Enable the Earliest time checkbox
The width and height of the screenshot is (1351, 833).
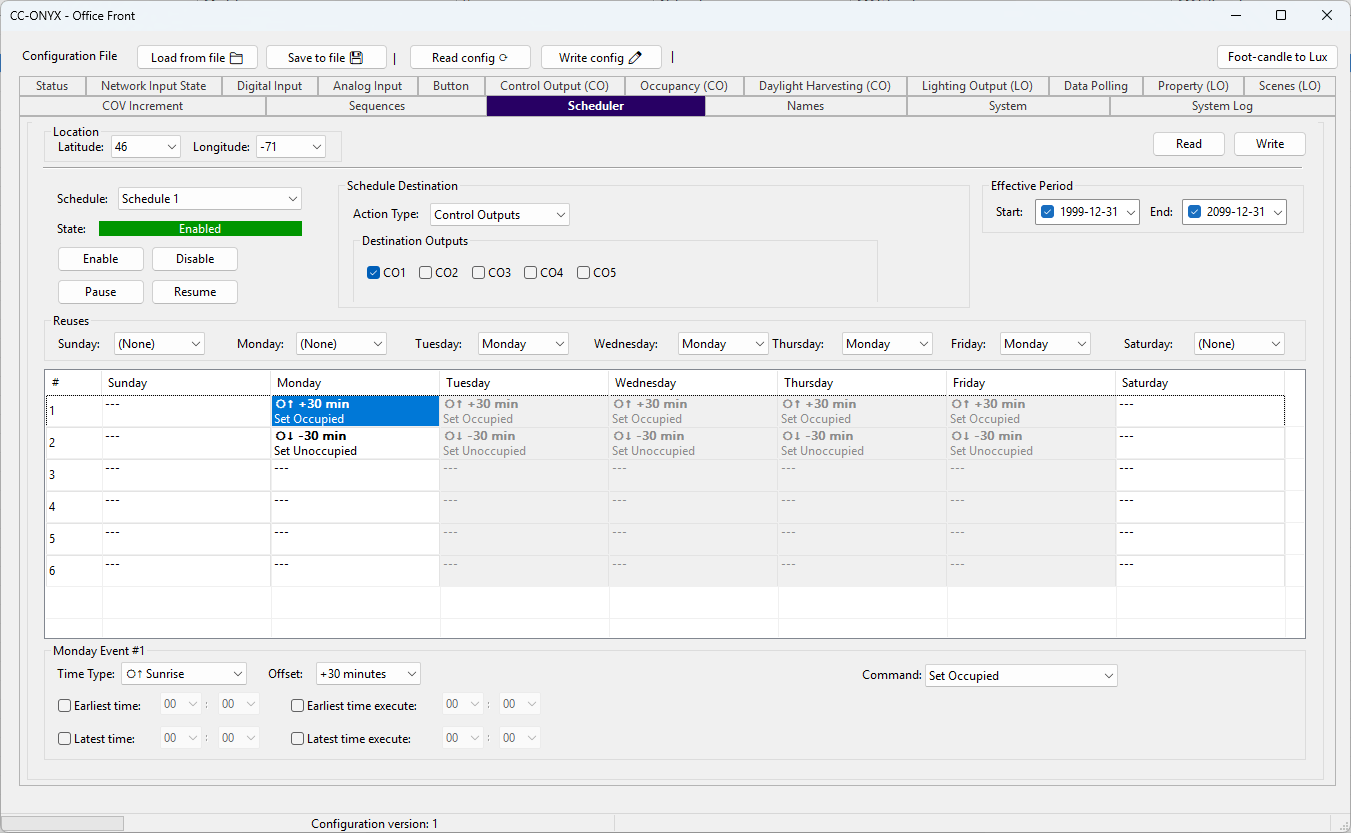point(65,706)
